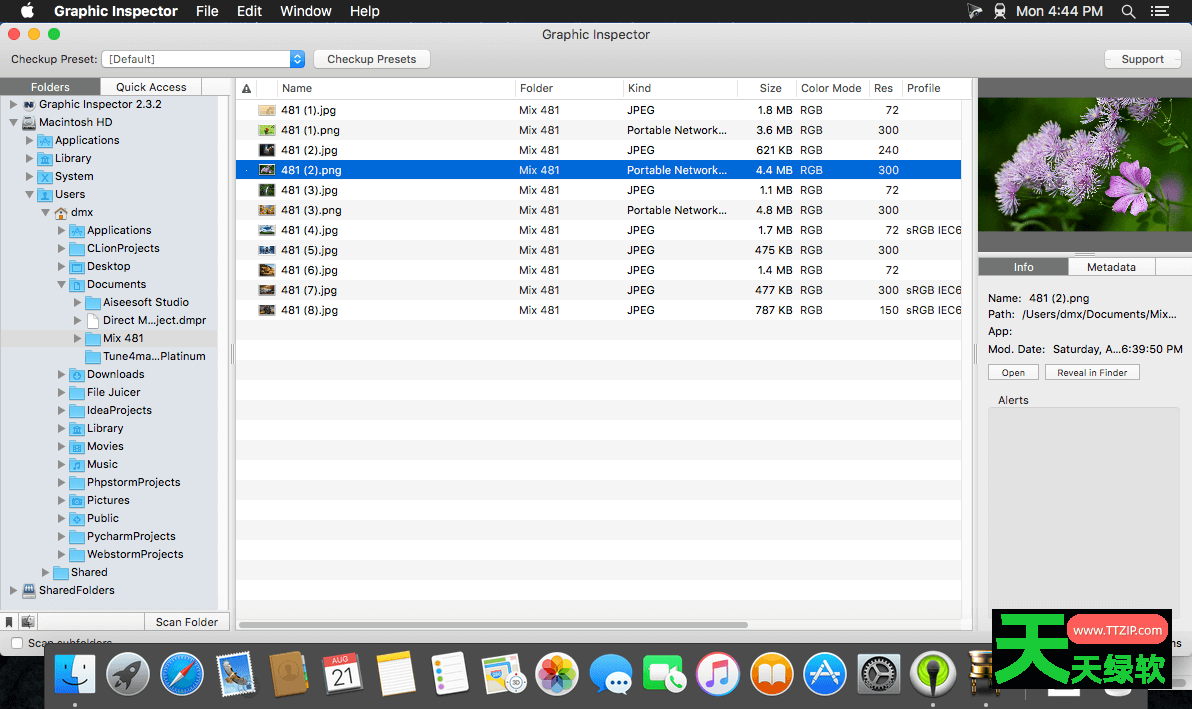Screen dimensions: 1192x709
Task: Open Spotlight search in the menu bar
Action: pyautogui.click(x=1128, y=11)
